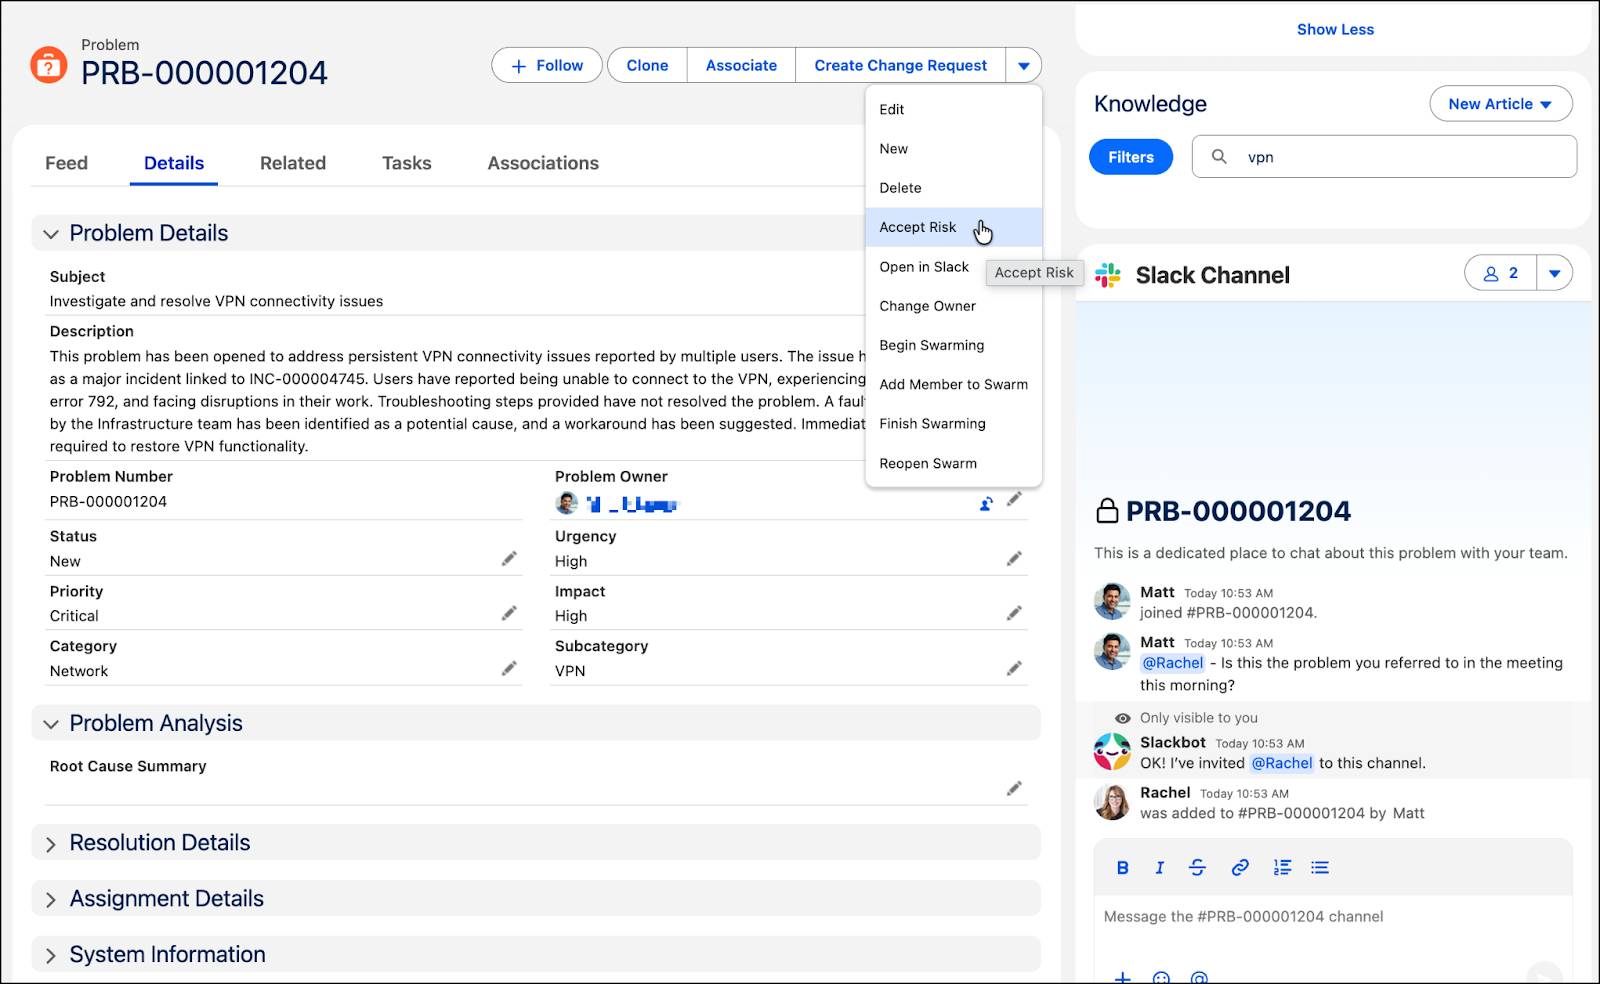Switch to the Related tab
Image resolution: width=1600 pixels, height=984 pixels.
pos(293,163)
